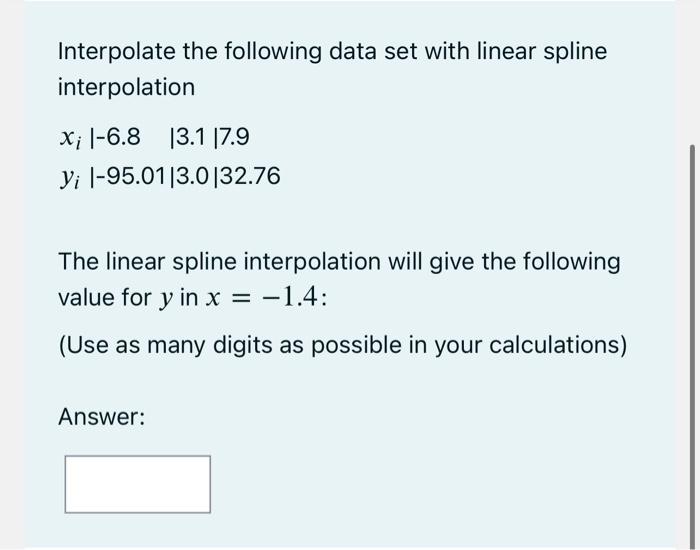Click the y value 32.76 in table
The height and width of the screenshot is (550, 700).
click(250, 176)
